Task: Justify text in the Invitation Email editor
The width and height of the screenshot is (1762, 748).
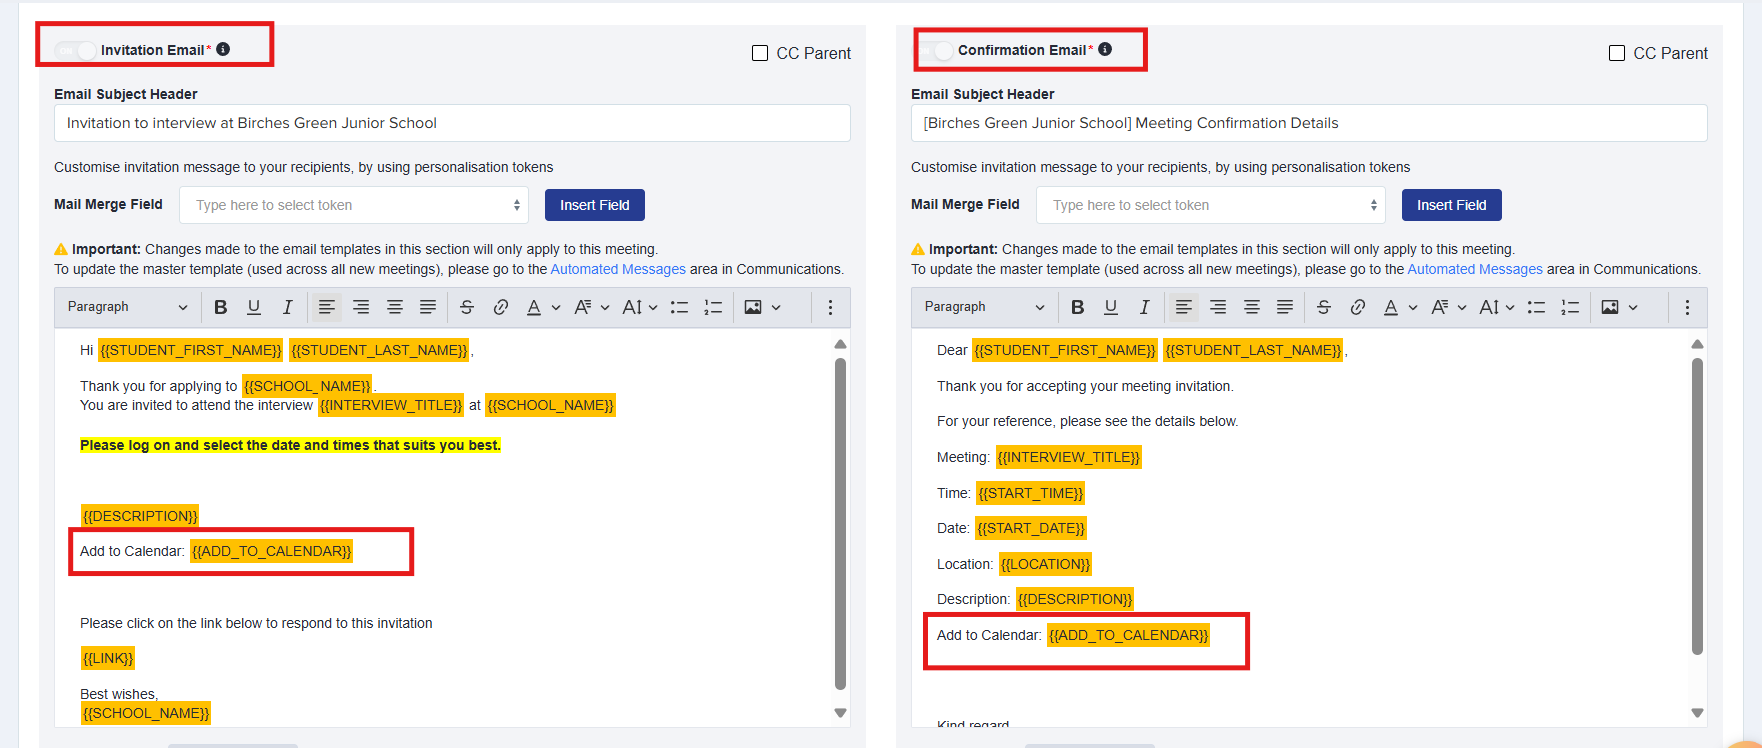Action: click(428, 307)
